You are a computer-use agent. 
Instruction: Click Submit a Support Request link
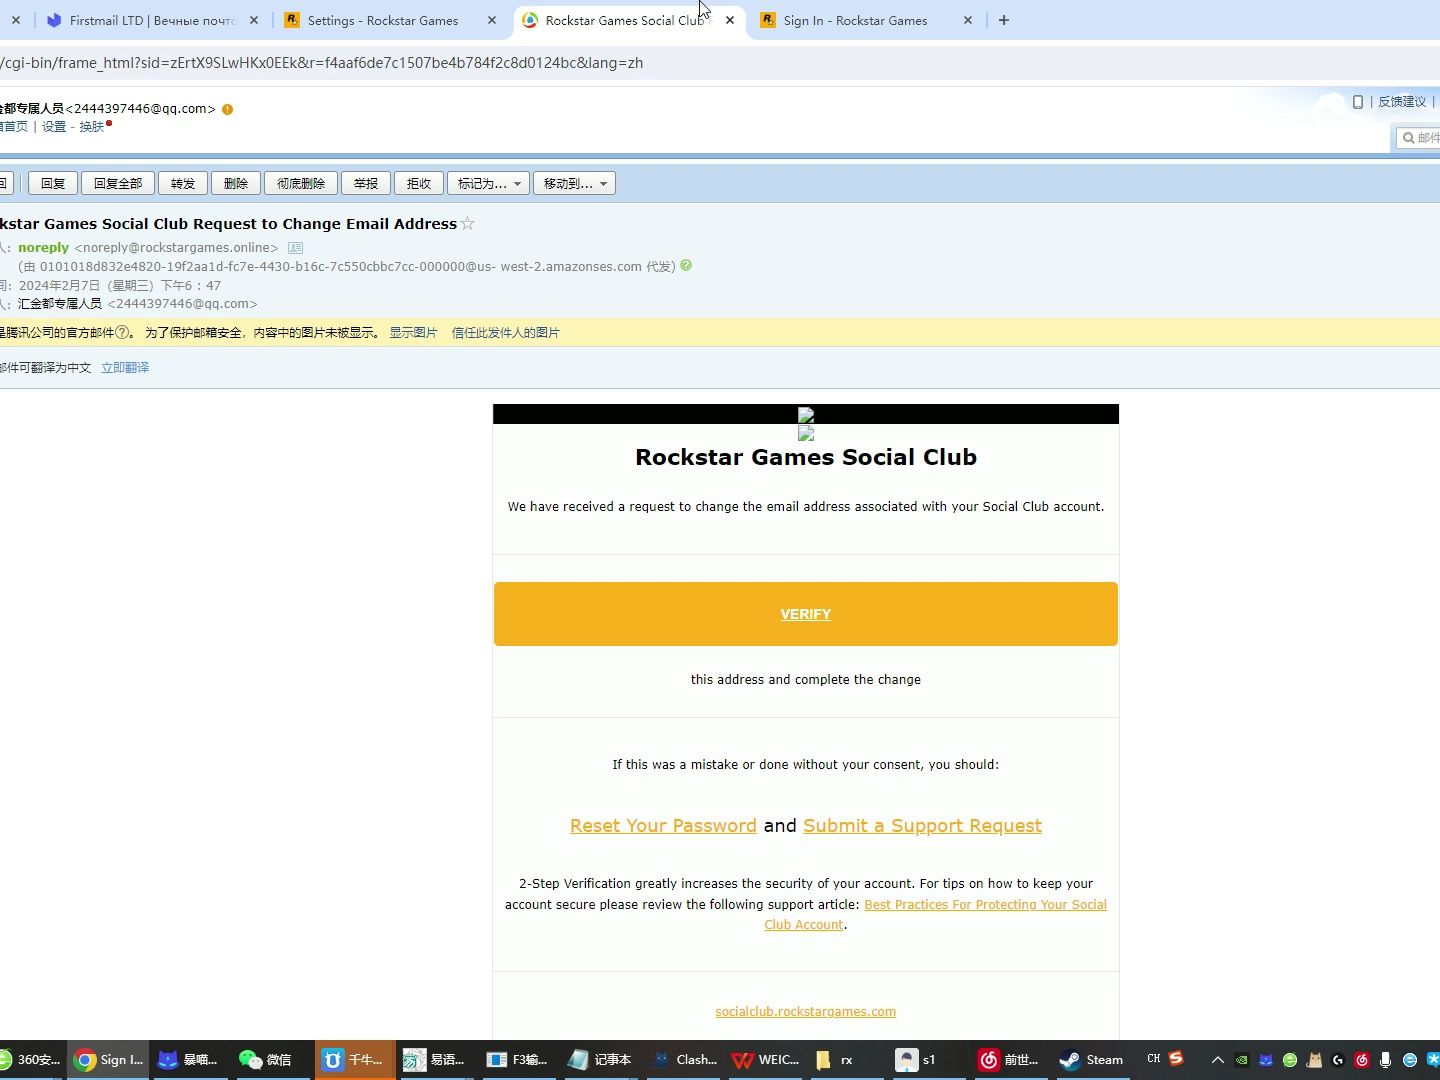pyautogui.click(x=922, y=826)
